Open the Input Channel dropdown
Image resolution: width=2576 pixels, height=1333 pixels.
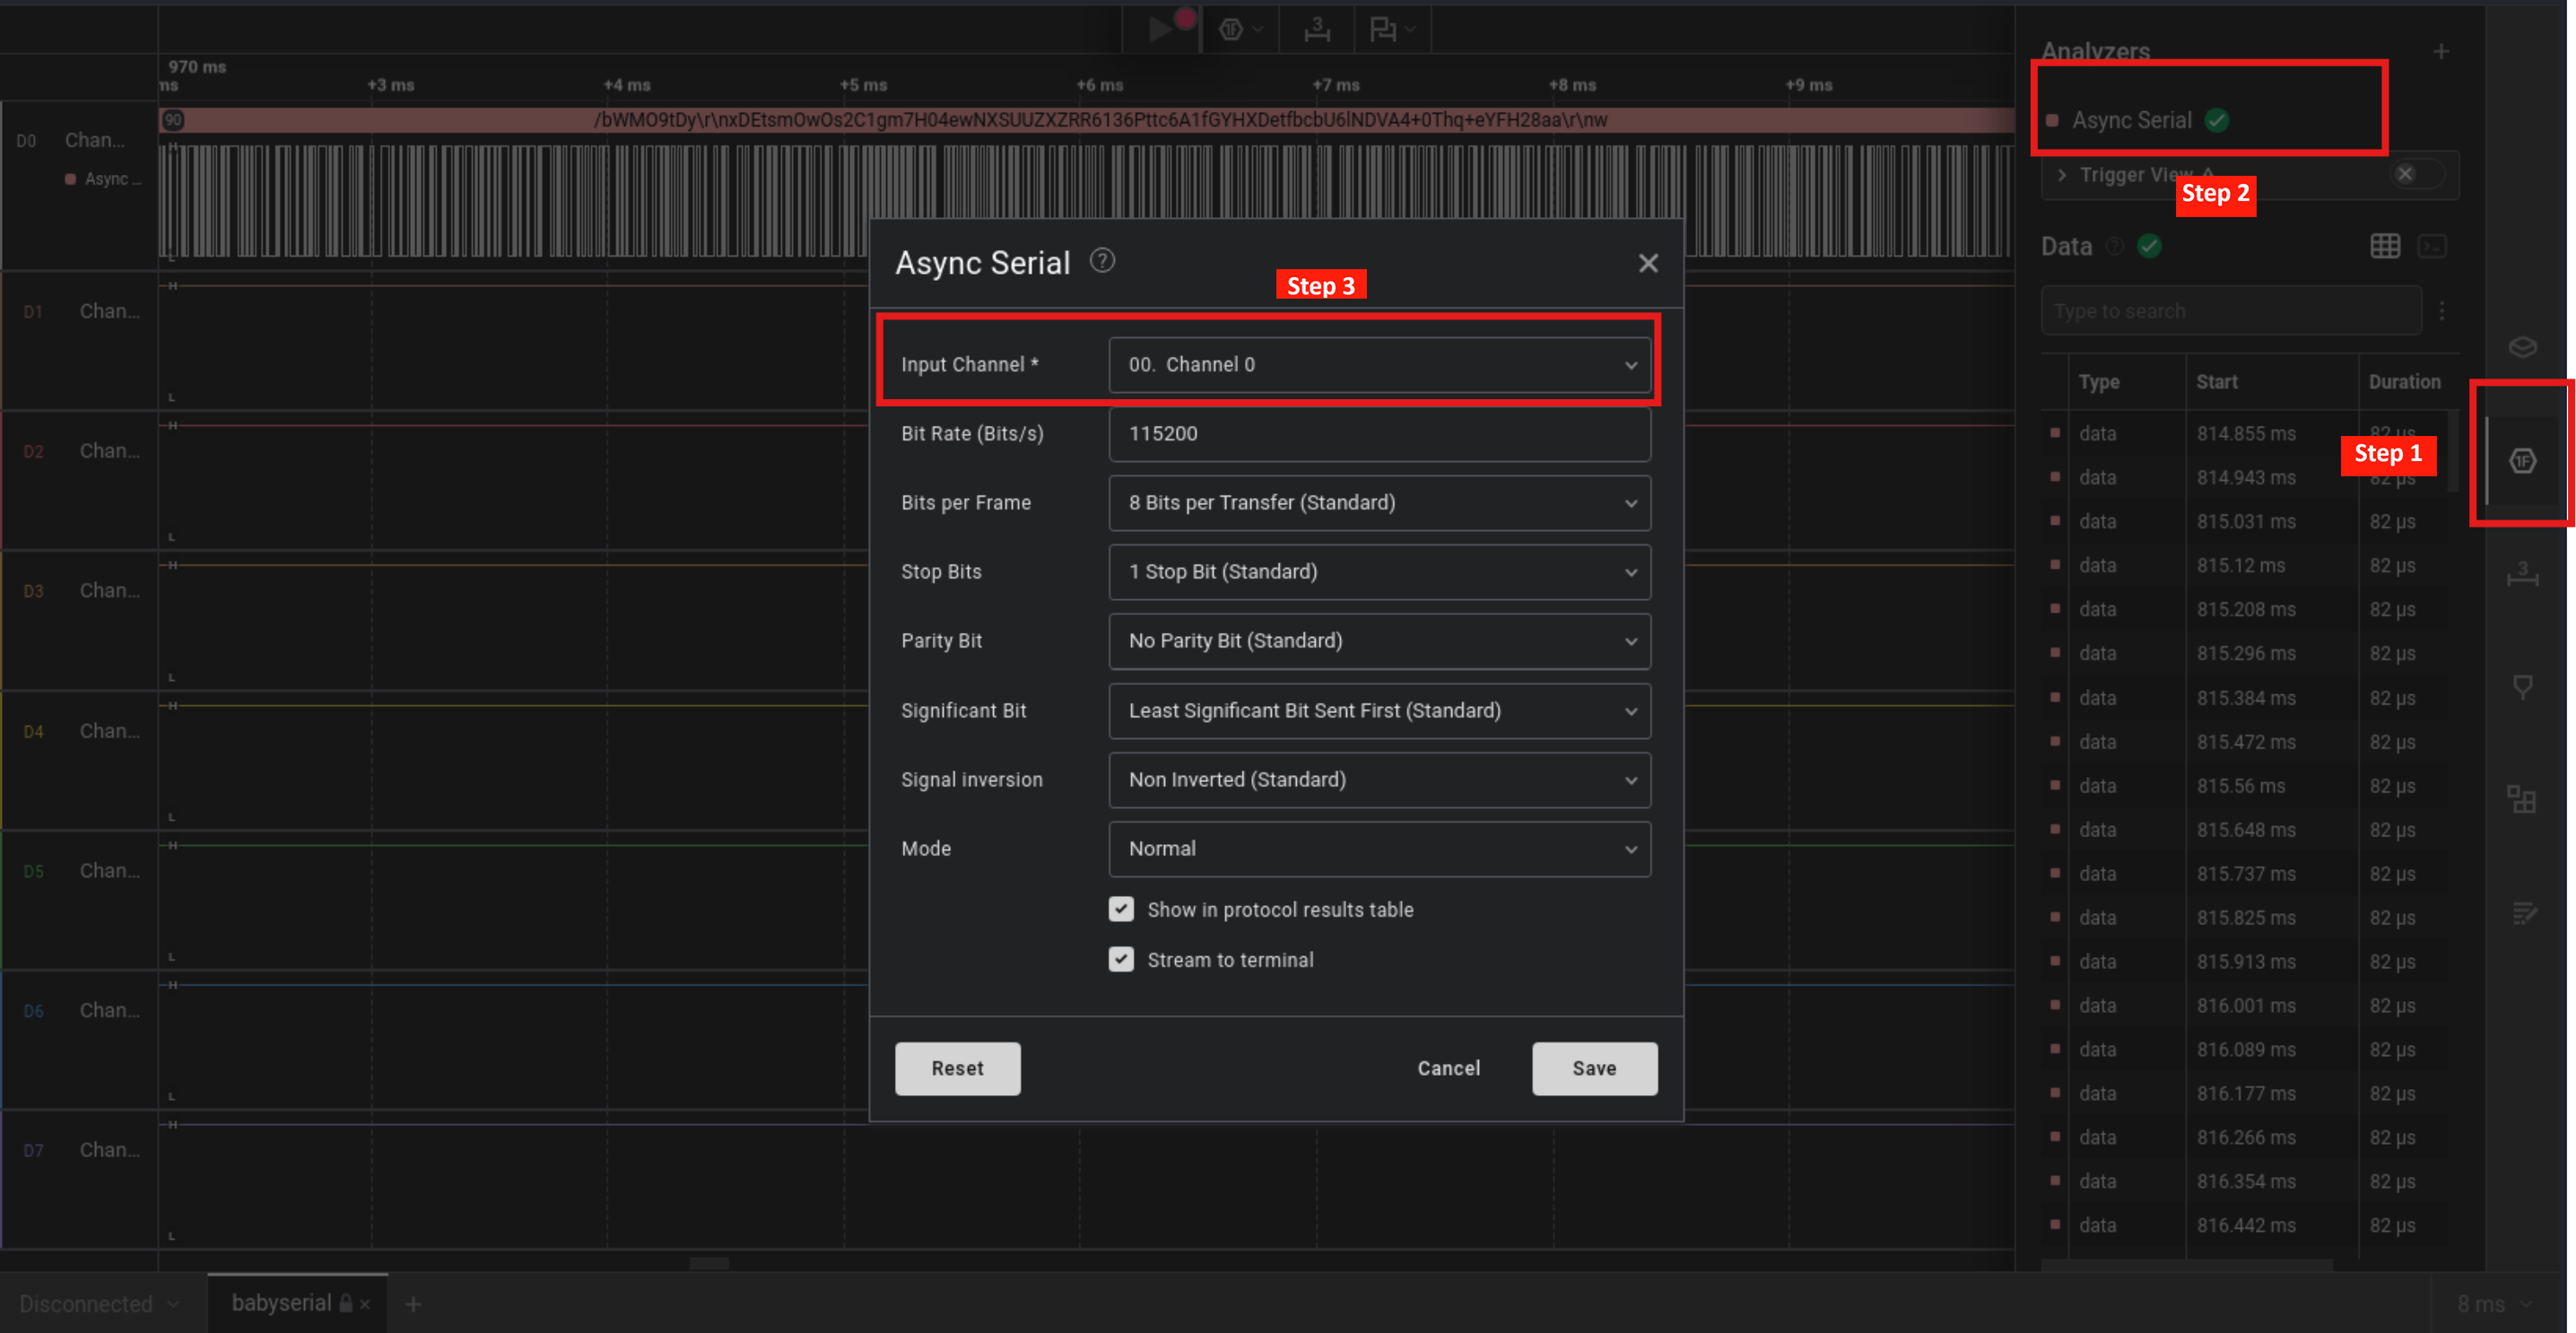[x=1379, y=365]
